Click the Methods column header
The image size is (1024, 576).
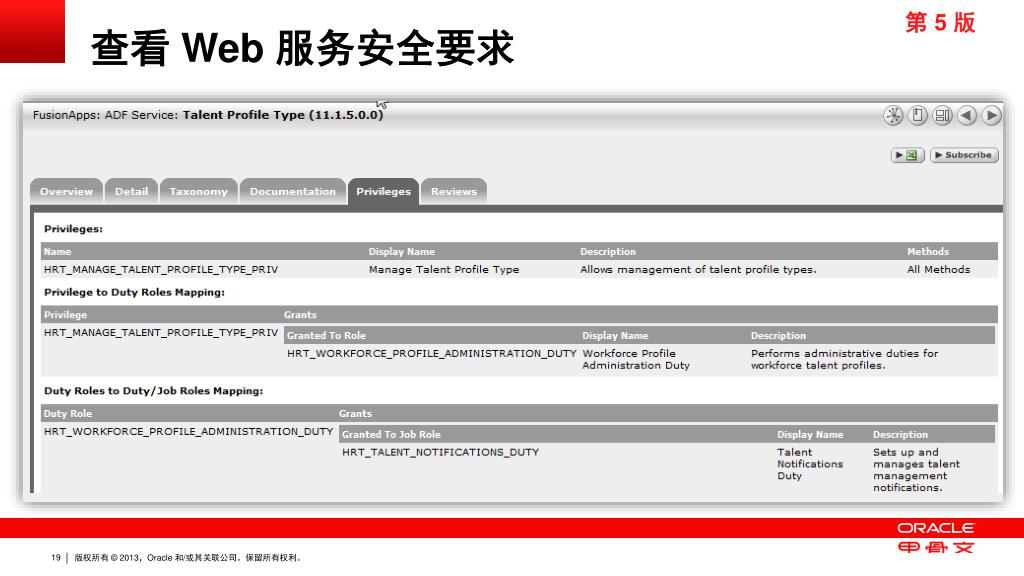coord(928,251)
